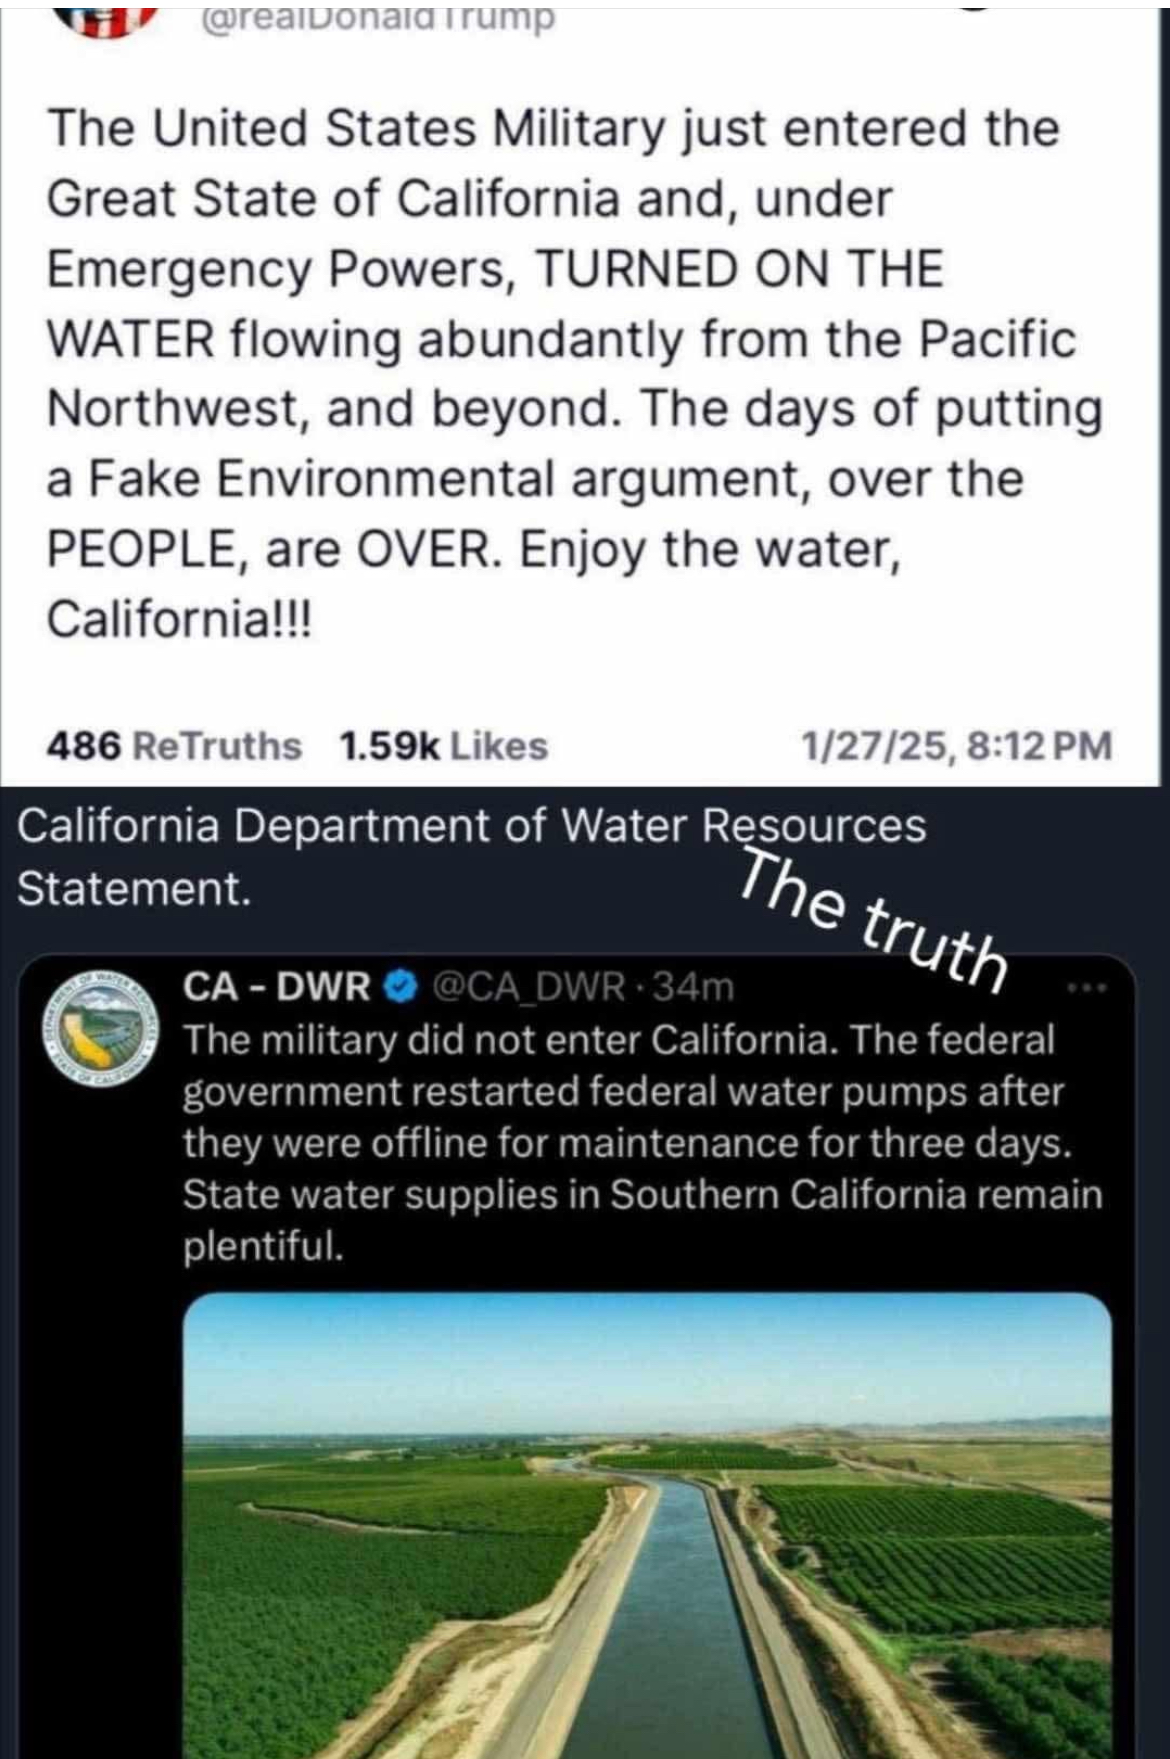
Task: Click the CA - DWR display name
Action: pyautogui.click(x=276, y=987)
